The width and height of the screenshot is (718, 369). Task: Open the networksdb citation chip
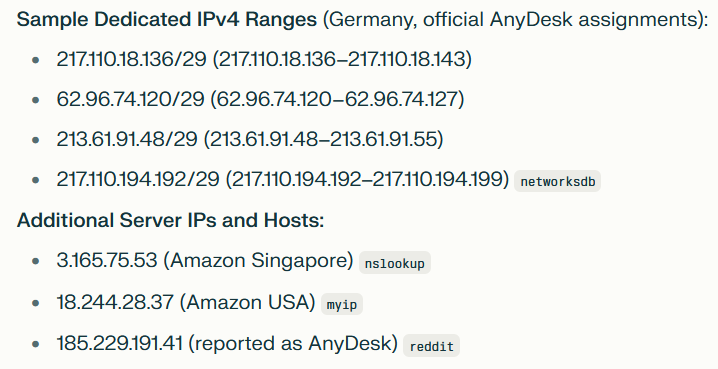tap(557, 181)
